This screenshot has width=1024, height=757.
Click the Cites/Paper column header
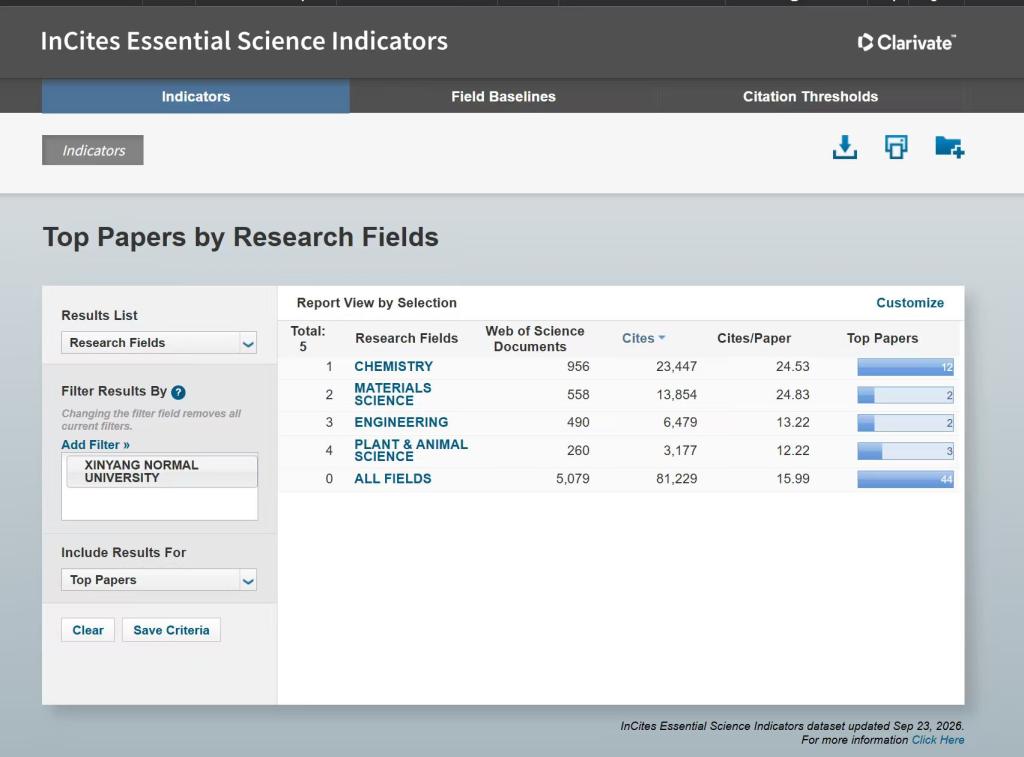[x=754, y=338]
